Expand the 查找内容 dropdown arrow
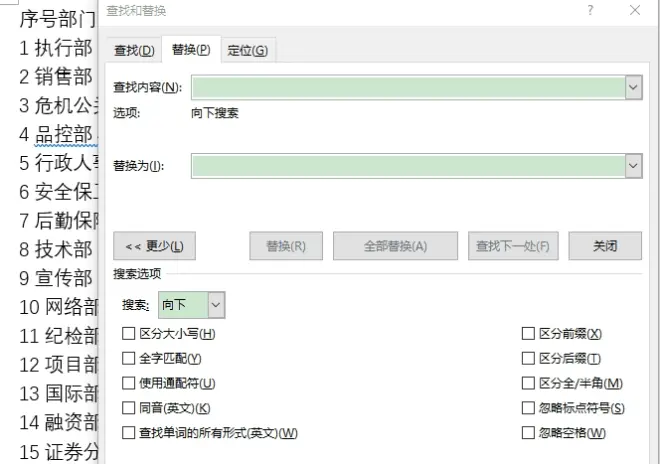This screenshot has width=660, height=464. point(633,88)
